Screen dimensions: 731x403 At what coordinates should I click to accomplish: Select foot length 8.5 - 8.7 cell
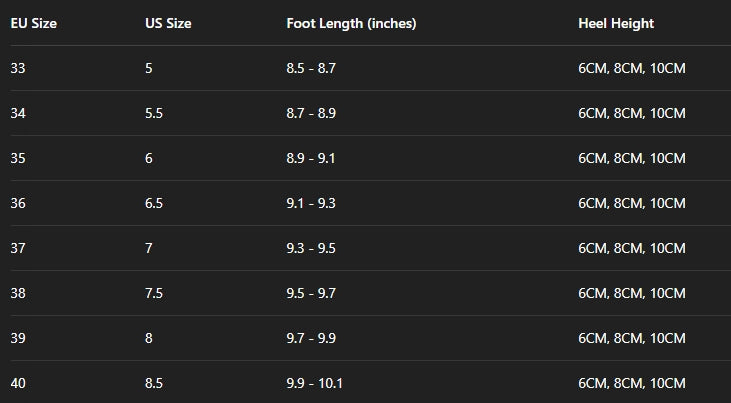(311, 68)
